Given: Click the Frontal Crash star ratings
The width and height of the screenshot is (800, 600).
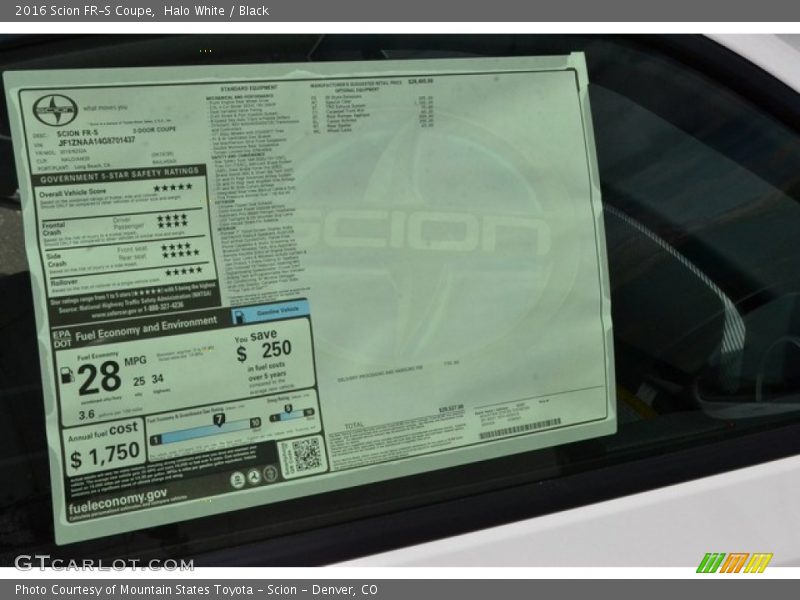Looking at the screenshot, I should click(x=171, y=222).
